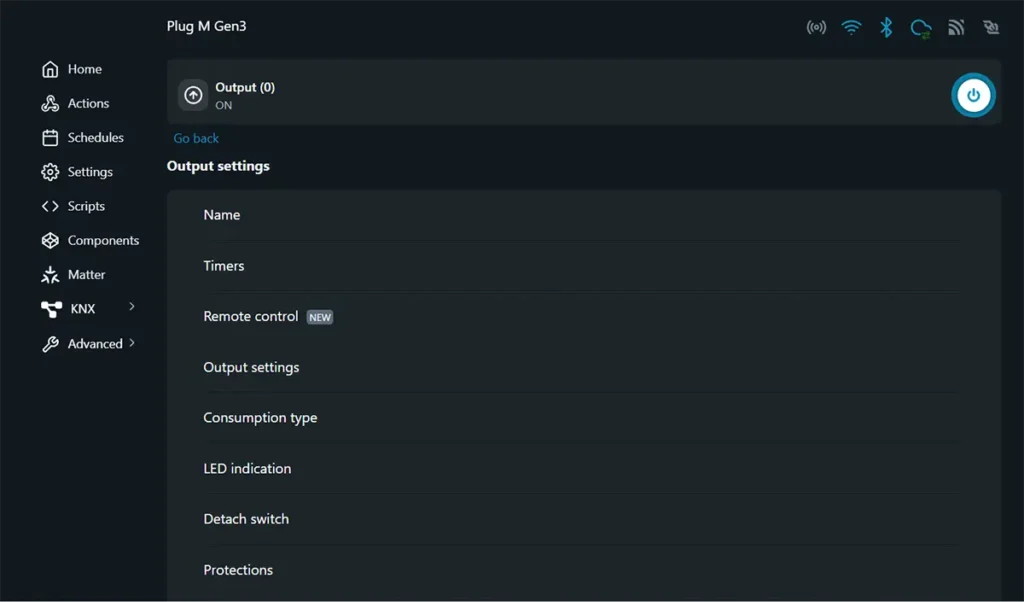Toggle the Output power button
Screen dimensions: 1024x602
972,96
